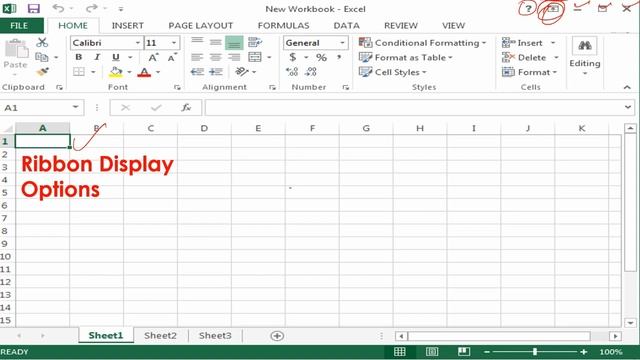This screenshot has width=640, height=360.
Task: Open the Name Box dropdown arrow
Action: point(76,107)
